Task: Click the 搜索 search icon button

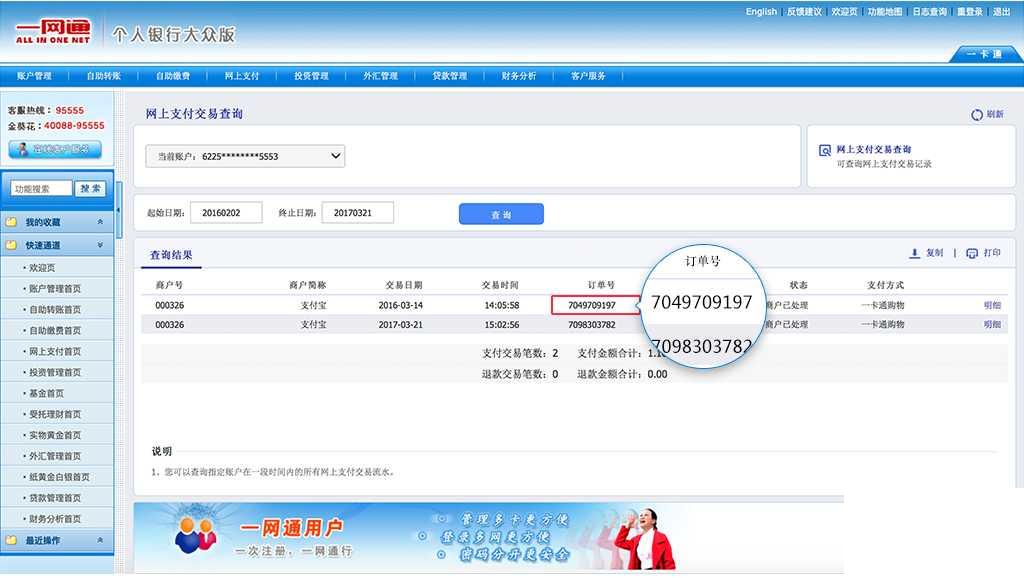Action: point(89,187)
